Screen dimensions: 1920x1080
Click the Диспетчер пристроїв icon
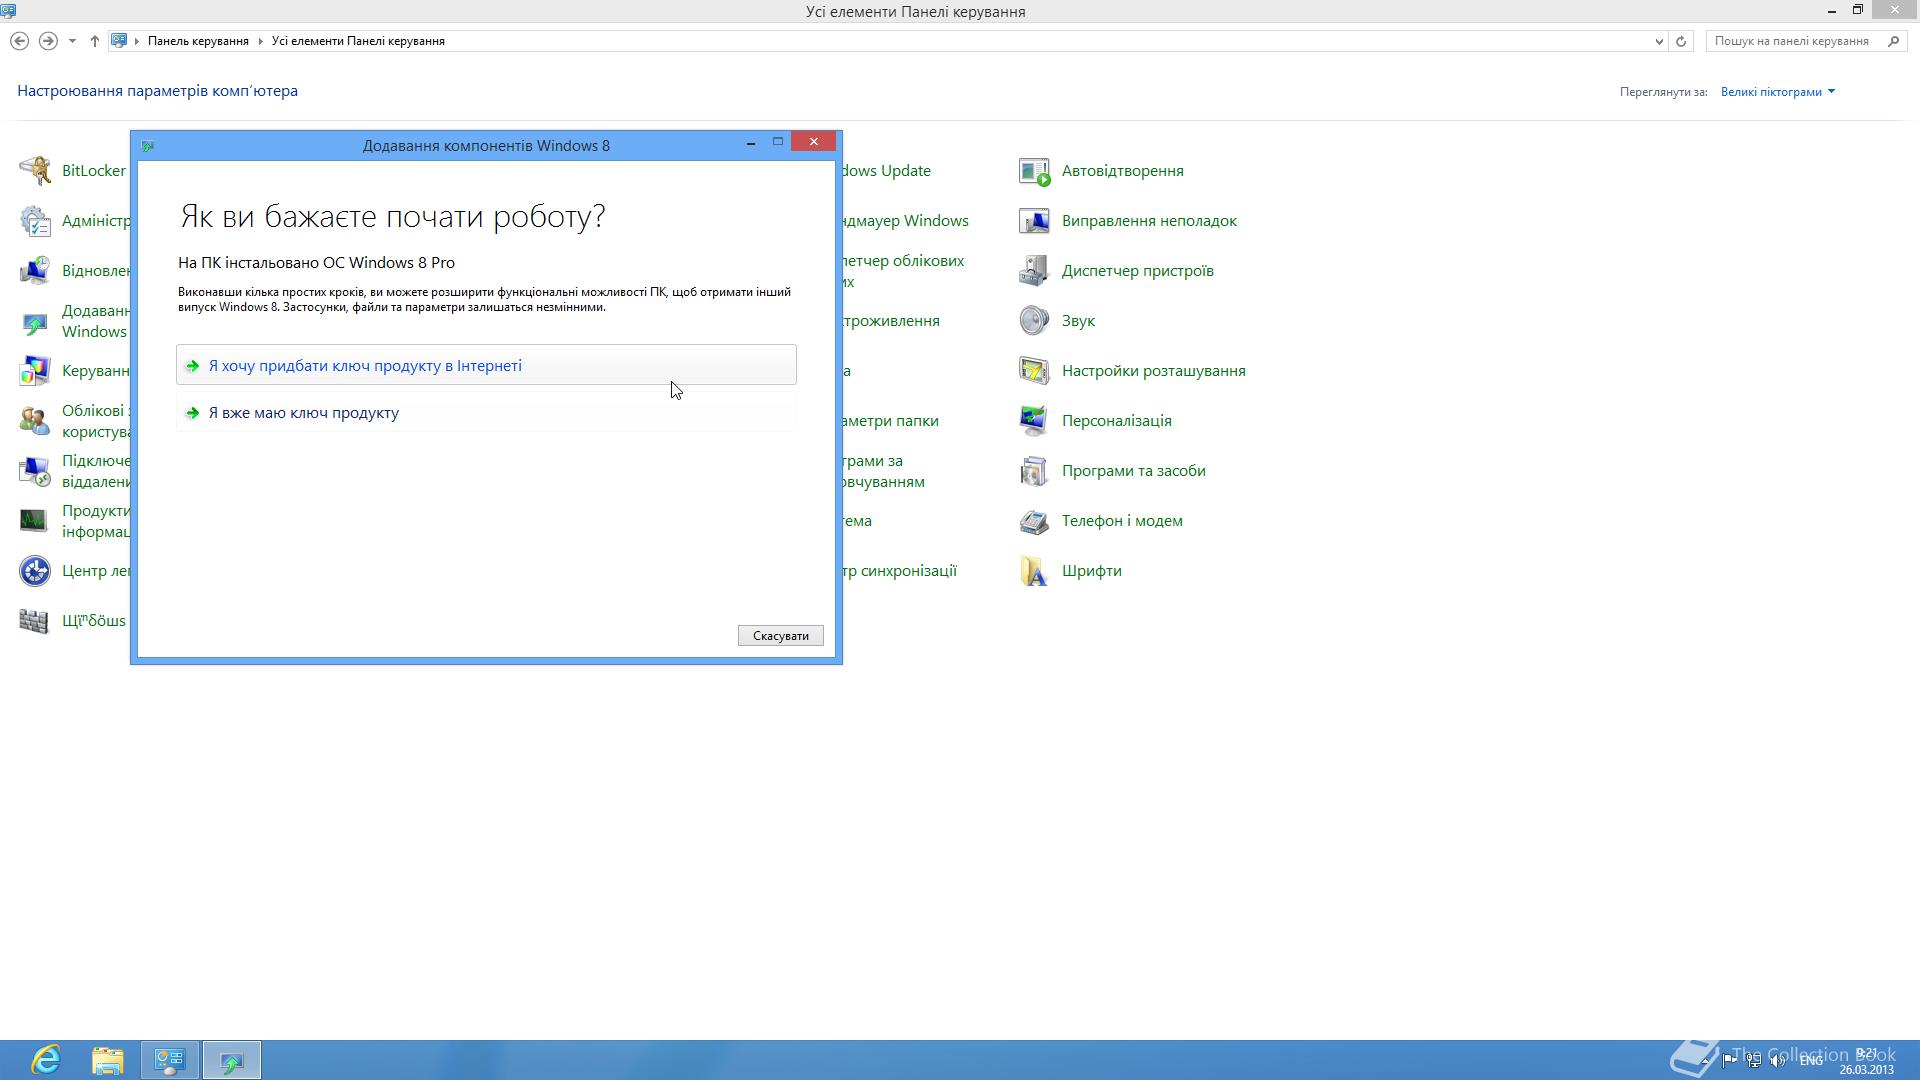[1034, 271]
